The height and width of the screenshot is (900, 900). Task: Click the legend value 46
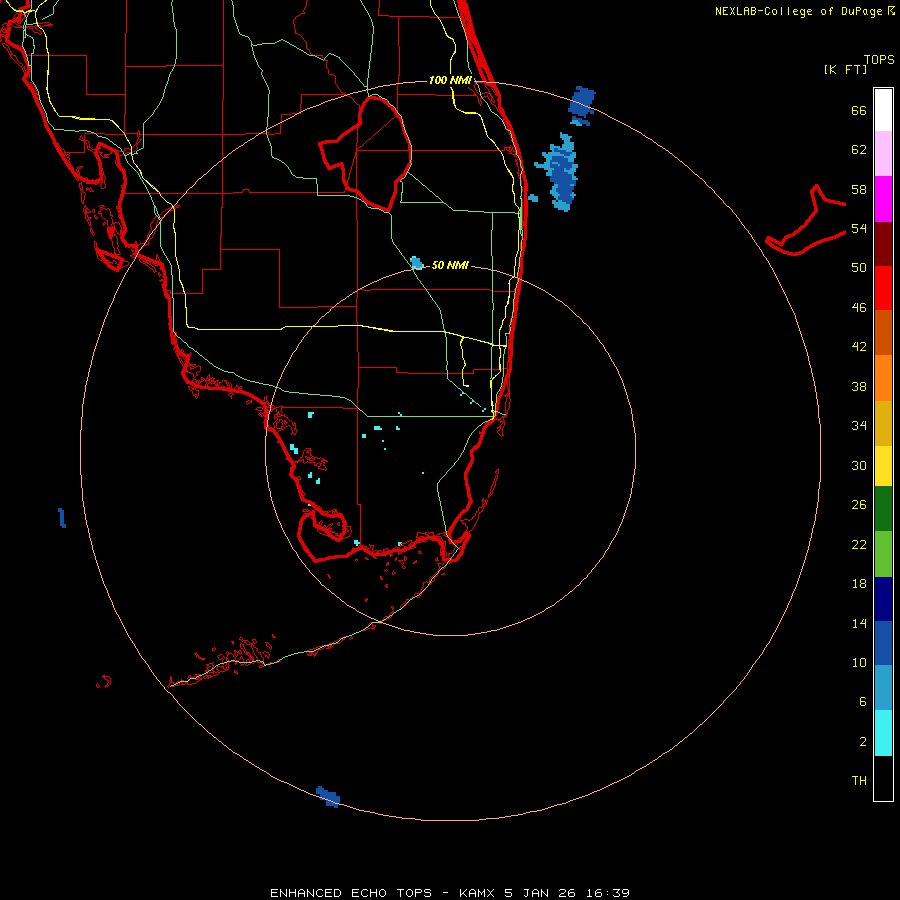point(859,307)
